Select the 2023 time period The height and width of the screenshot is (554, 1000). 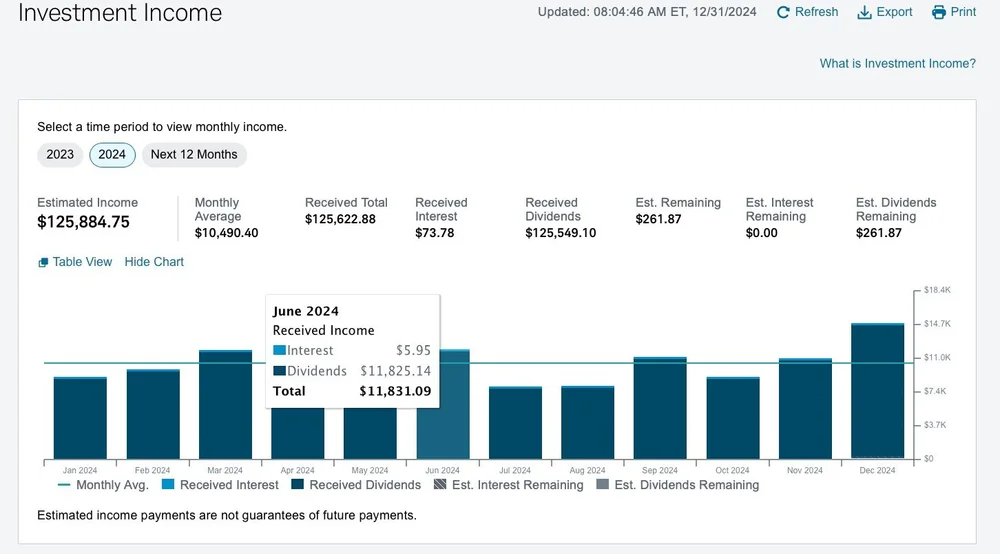point(60,155)
